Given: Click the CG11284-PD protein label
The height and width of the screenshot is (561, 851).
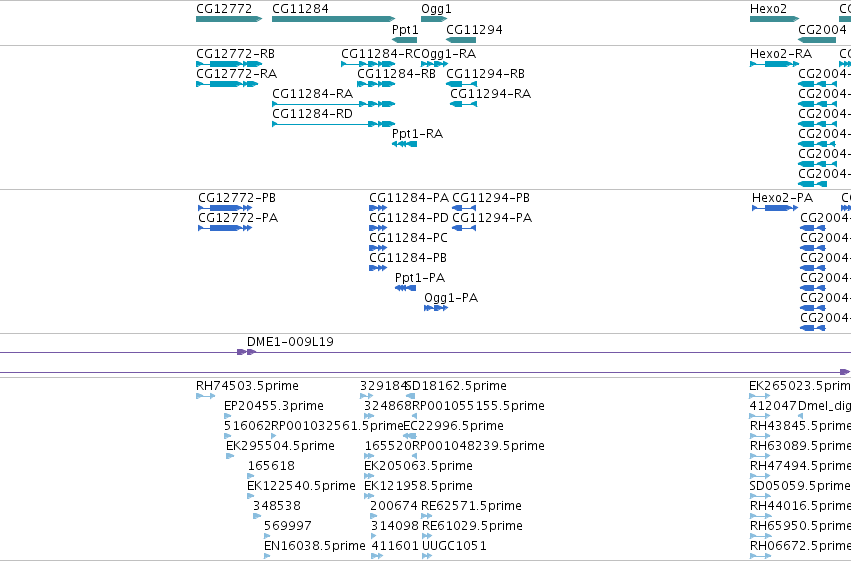Looking at the screenshot, I should pyautogui.click(x=409, y=218).
